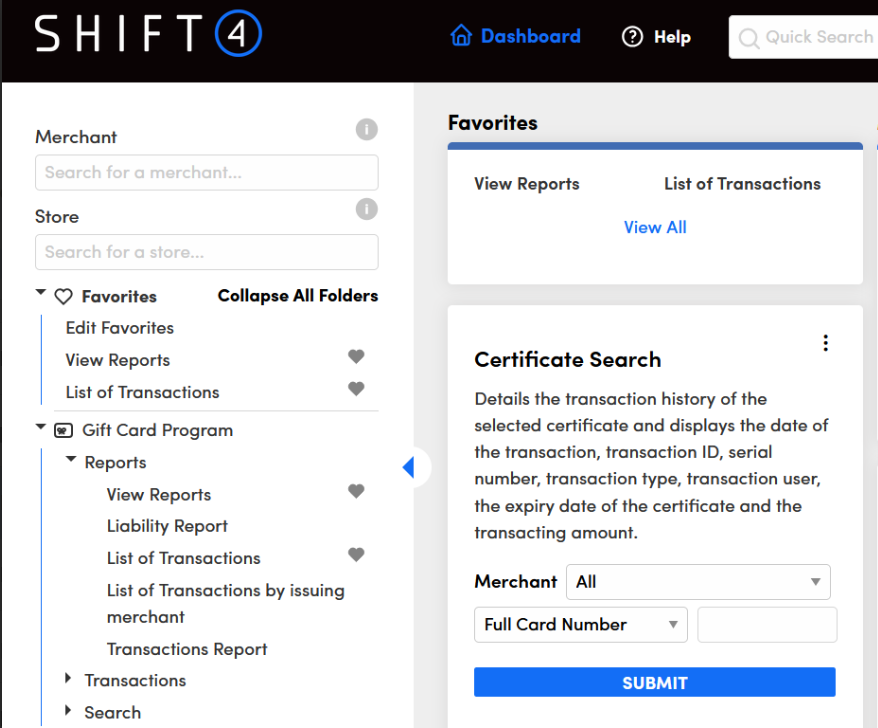Open the Full Card Number dropdown
The image size is (878, 728).
click(580, 625)
